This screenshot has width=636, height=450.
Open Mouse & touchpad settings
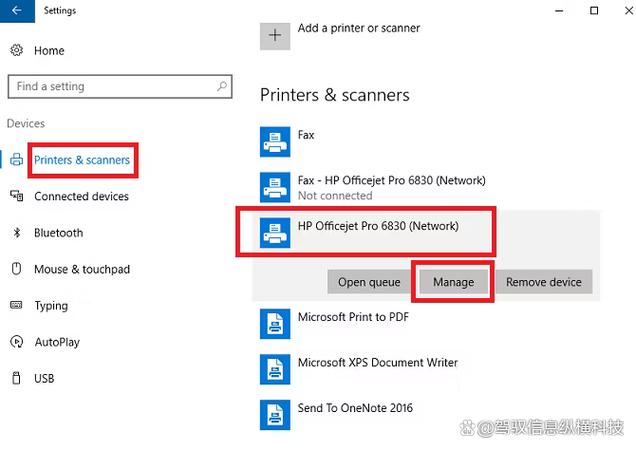pyautogui.click(x=82, y=269)
